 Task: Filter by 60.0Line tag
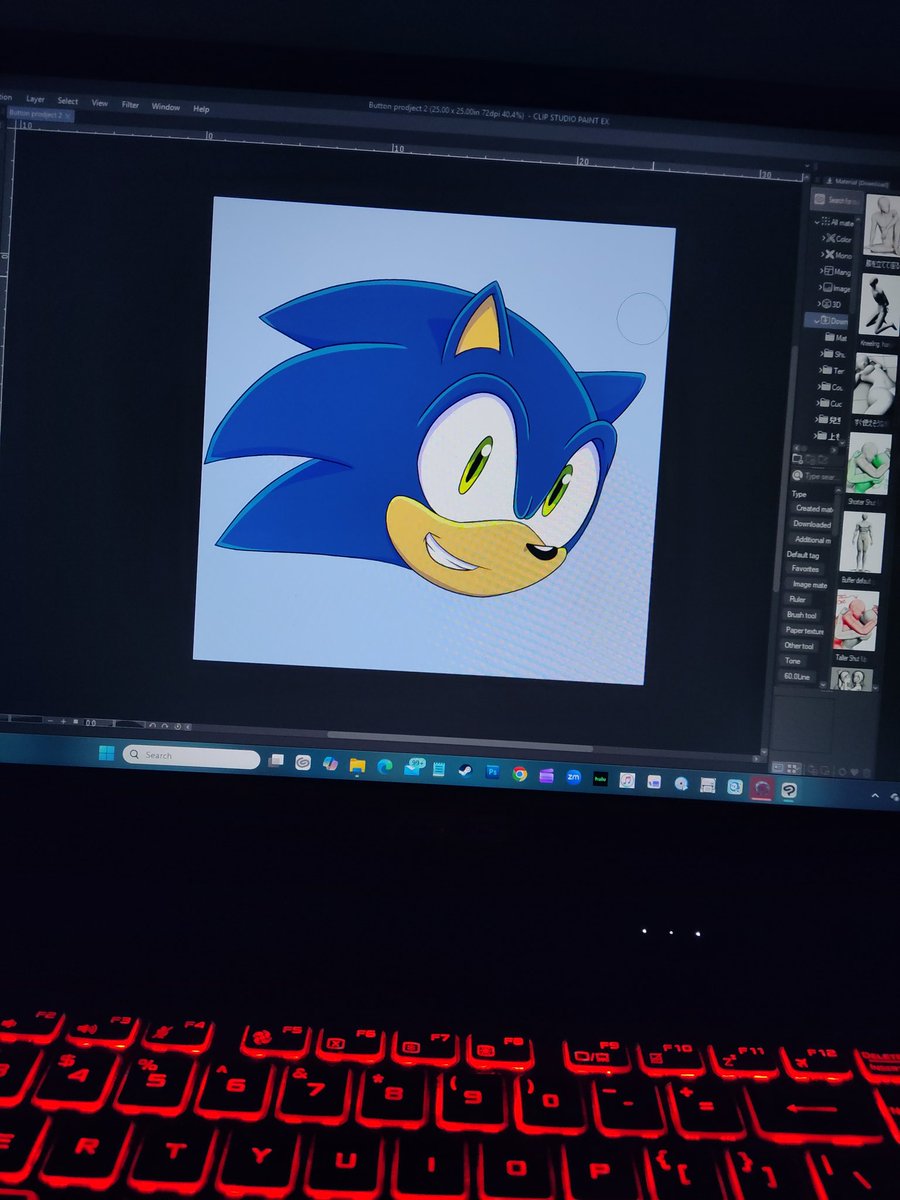point(796,677)
